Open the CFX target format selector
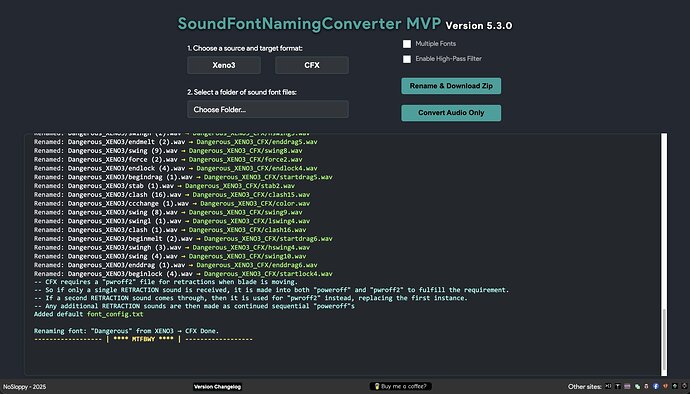Image resolution: width=690 pixels, height=394 pixels. point(312,65)
